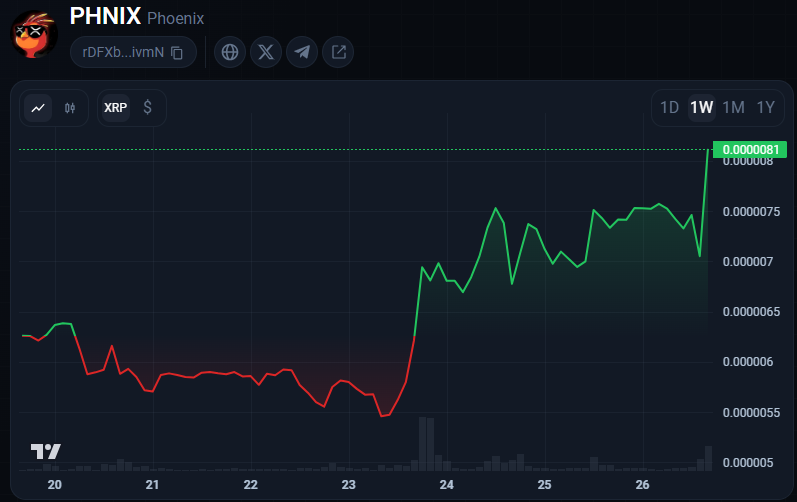Click the 0.0000065 price axis label

pyautogui.click(x=751, y=311)
